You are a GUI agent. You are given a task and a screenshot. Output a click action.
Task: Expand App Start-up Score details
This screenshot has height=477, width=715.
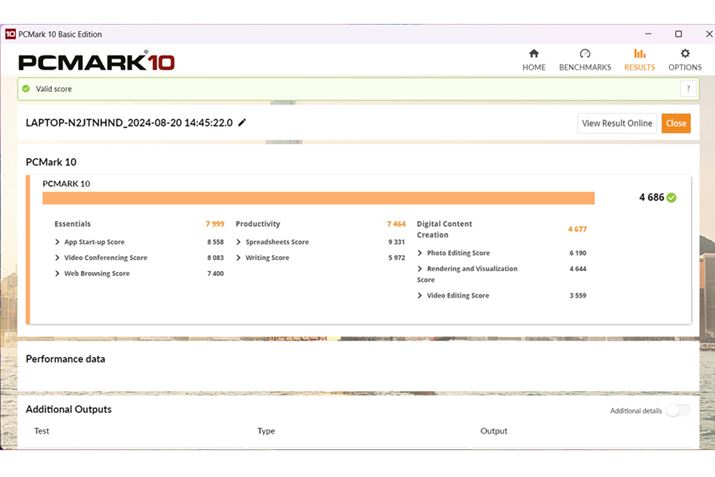[x=57, y=242]
